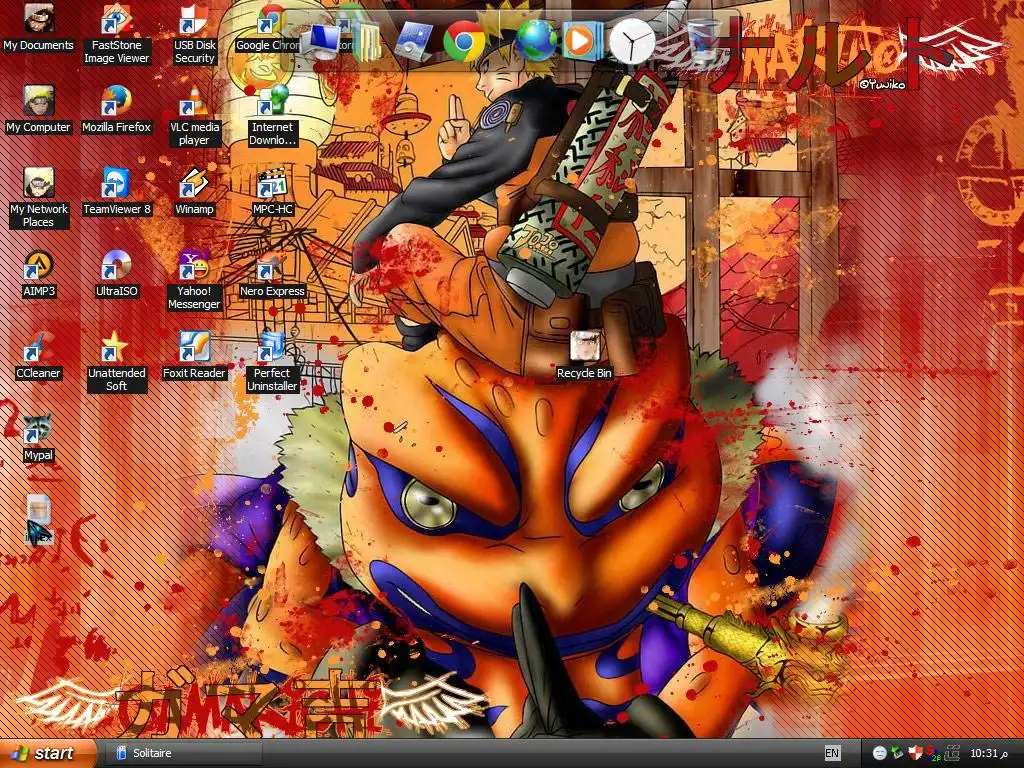
Task: Click the green arrow safely-remove hardware tray icon
Action: (x=897, y=754)
